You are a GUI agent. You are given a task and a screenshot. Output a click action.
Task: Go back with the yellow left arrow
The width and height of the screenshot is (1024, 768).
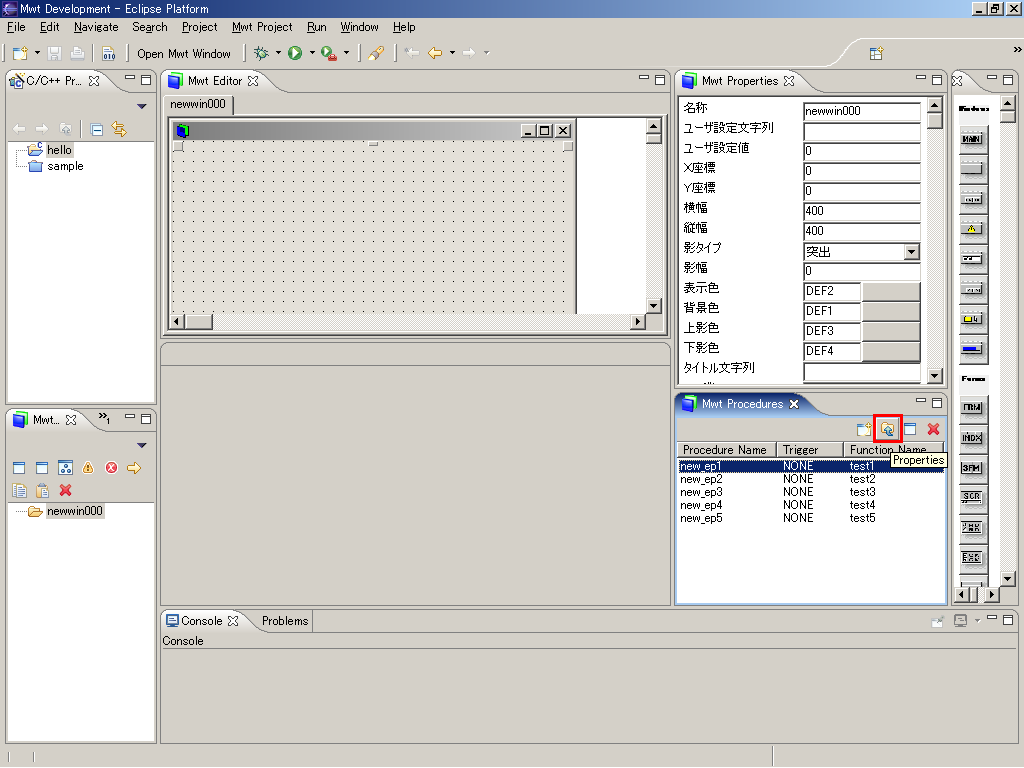point(435,53)
